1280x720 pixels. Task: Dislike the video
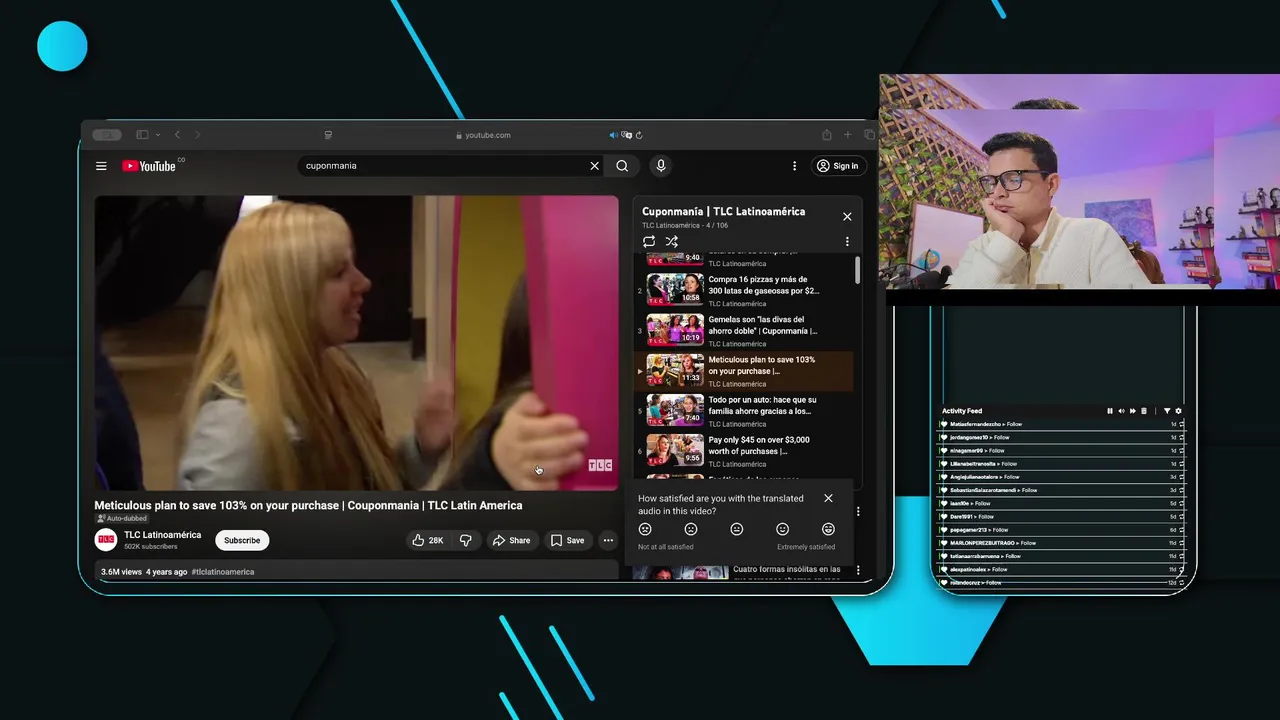tap(465, 540)
